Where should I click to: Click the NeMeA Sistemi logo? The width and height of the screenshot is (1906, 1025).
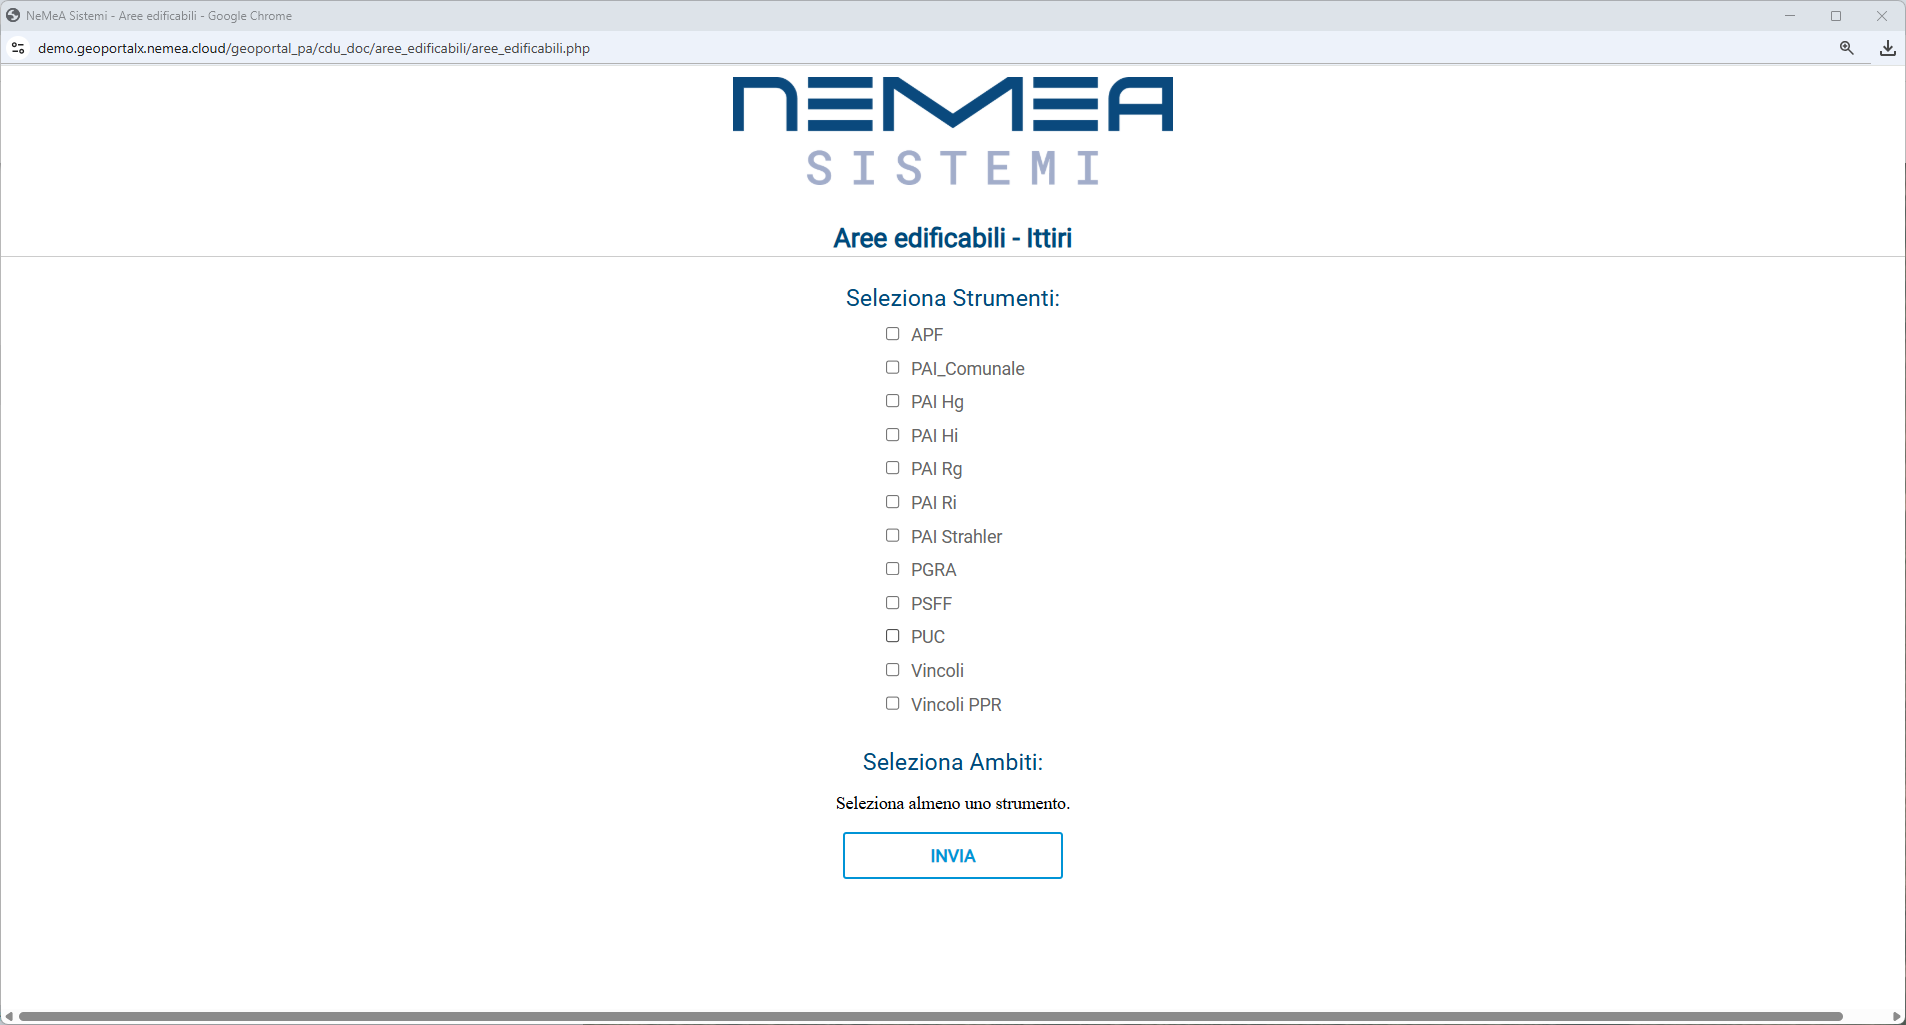coord(952,131)
